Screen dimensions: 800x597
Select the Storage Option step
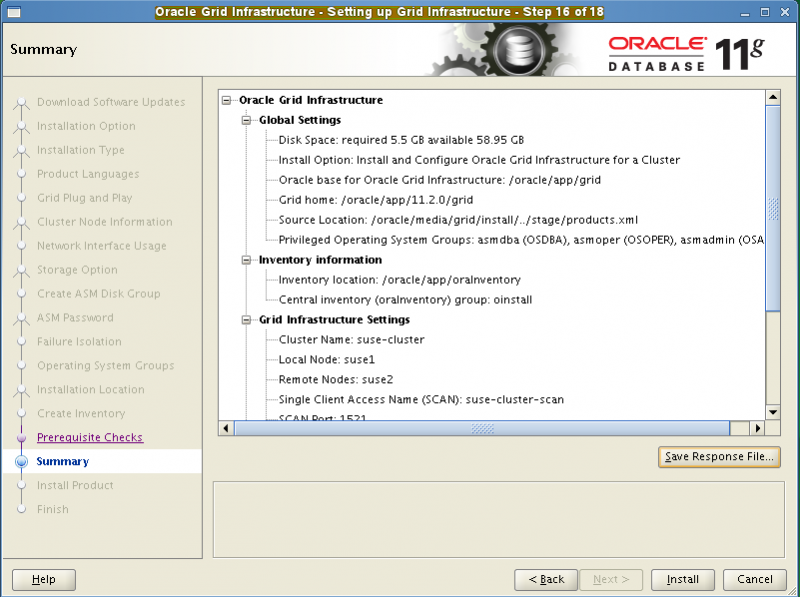click(77, 270)
